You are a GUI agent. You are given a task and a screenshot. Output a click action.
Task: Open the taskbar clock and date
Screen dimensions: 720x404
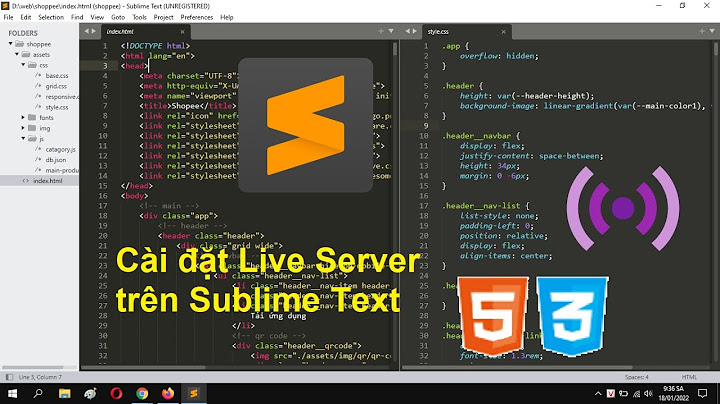[x=674, y=393]
